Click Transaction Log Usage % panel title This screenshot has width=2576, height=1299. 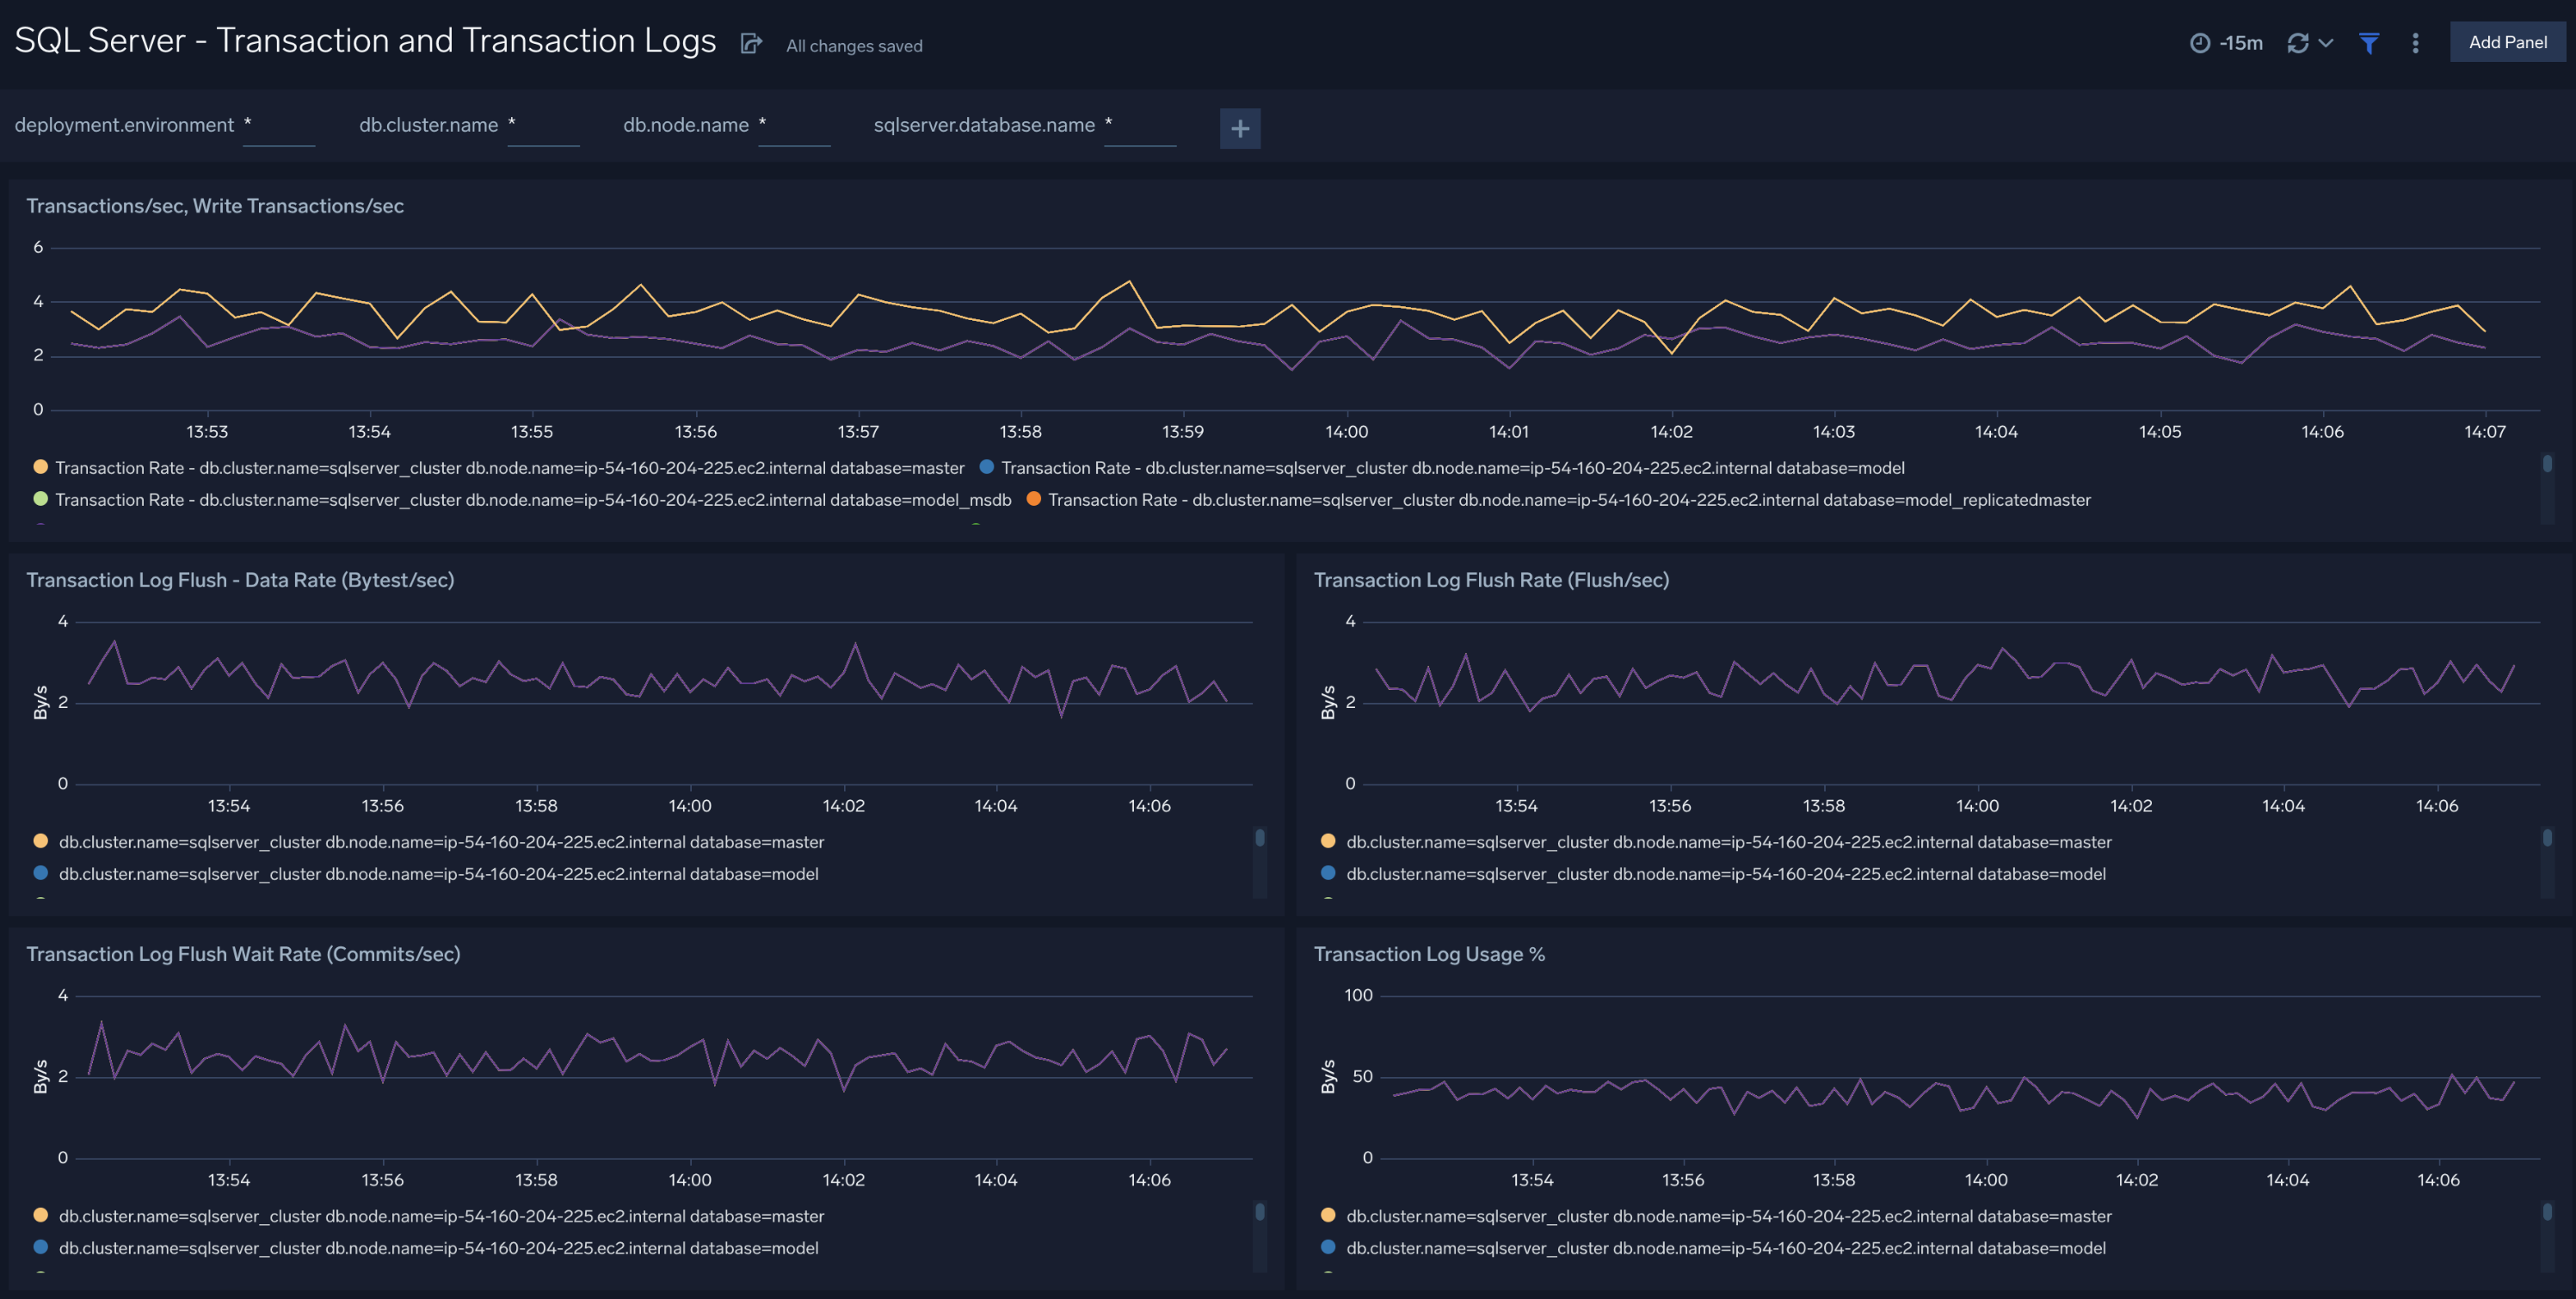[1429, 954]
